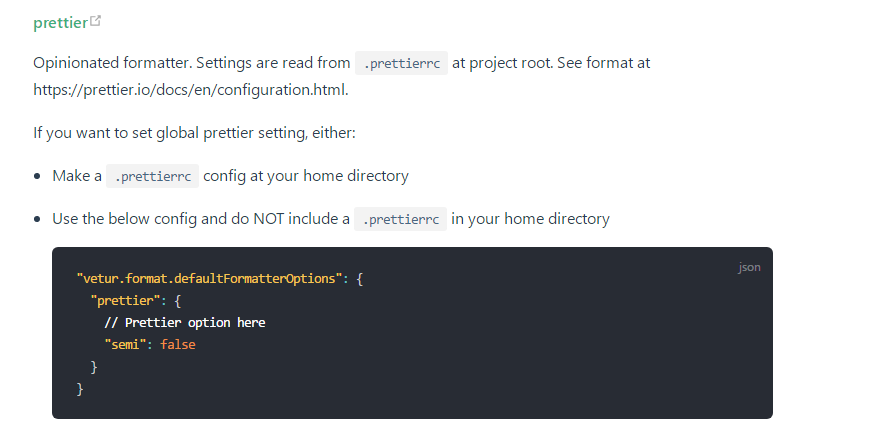Viewport: 883px width, 433px height.
Task: Click .prettierrc in the 'Use the below config' bullet
Action: (400, 219)
